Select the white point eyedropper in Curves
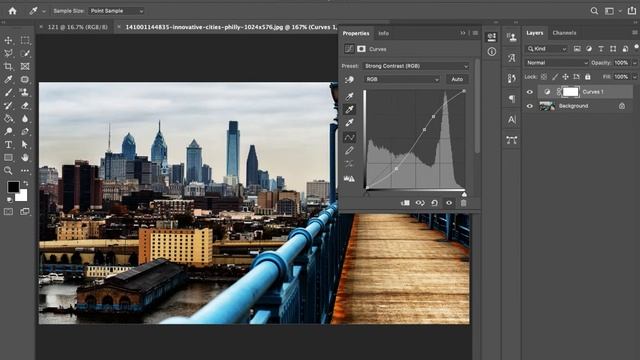Viewport: 640px width, 360px height. 349,122
